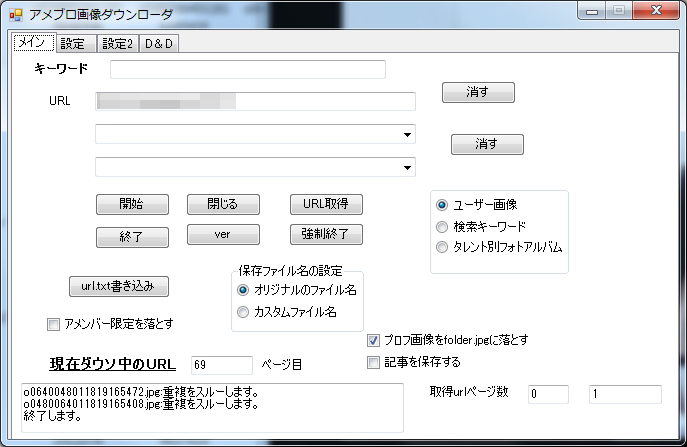
Task: Switch to the メイン tab
Action: tap(33, 43)
